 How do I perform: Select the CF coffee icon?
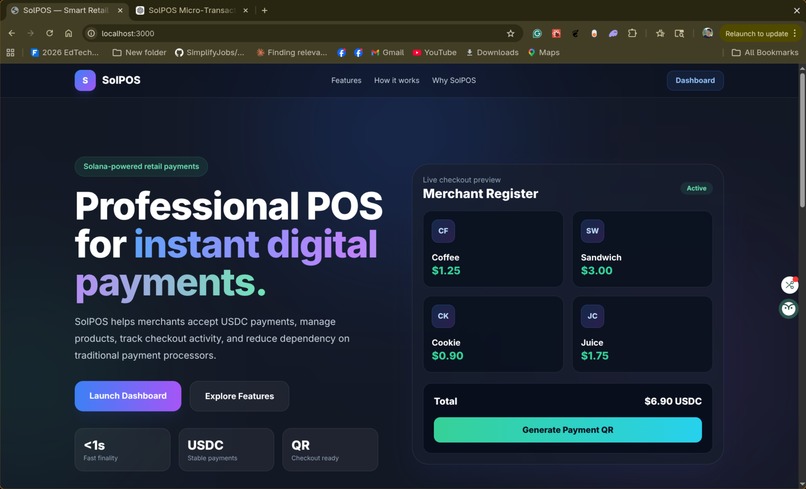443,231
